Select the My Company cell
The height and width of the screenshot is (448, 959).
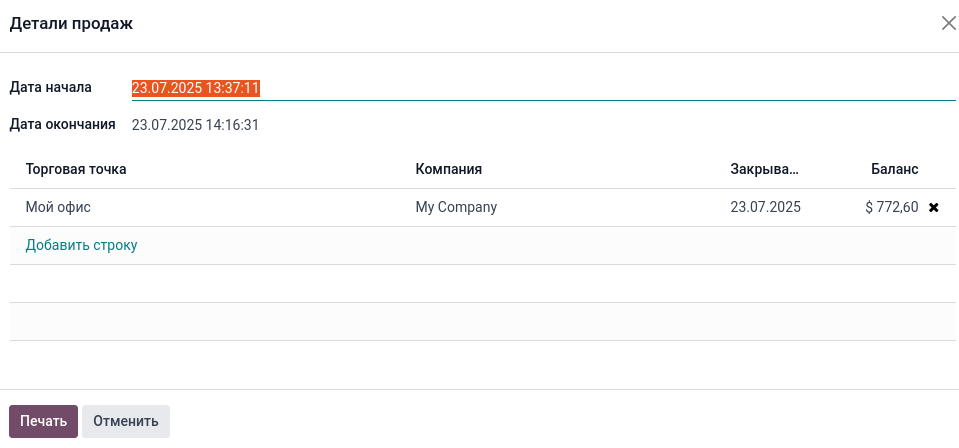456,208
